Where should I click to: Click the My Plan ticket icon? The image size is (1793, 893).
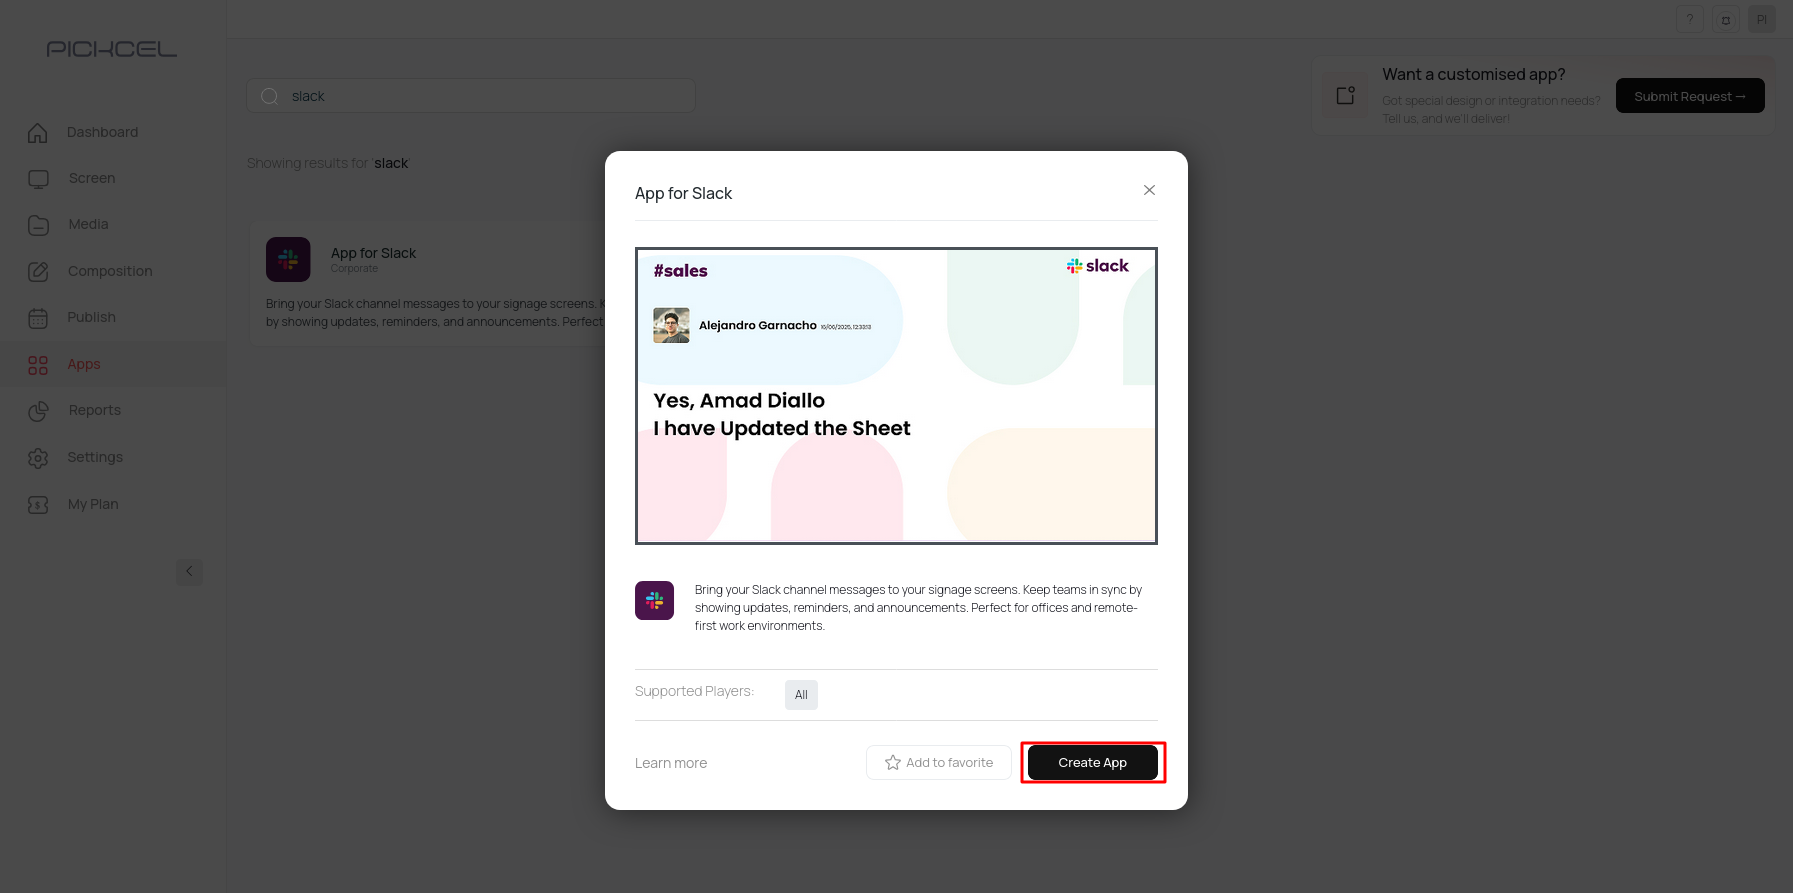38,505
